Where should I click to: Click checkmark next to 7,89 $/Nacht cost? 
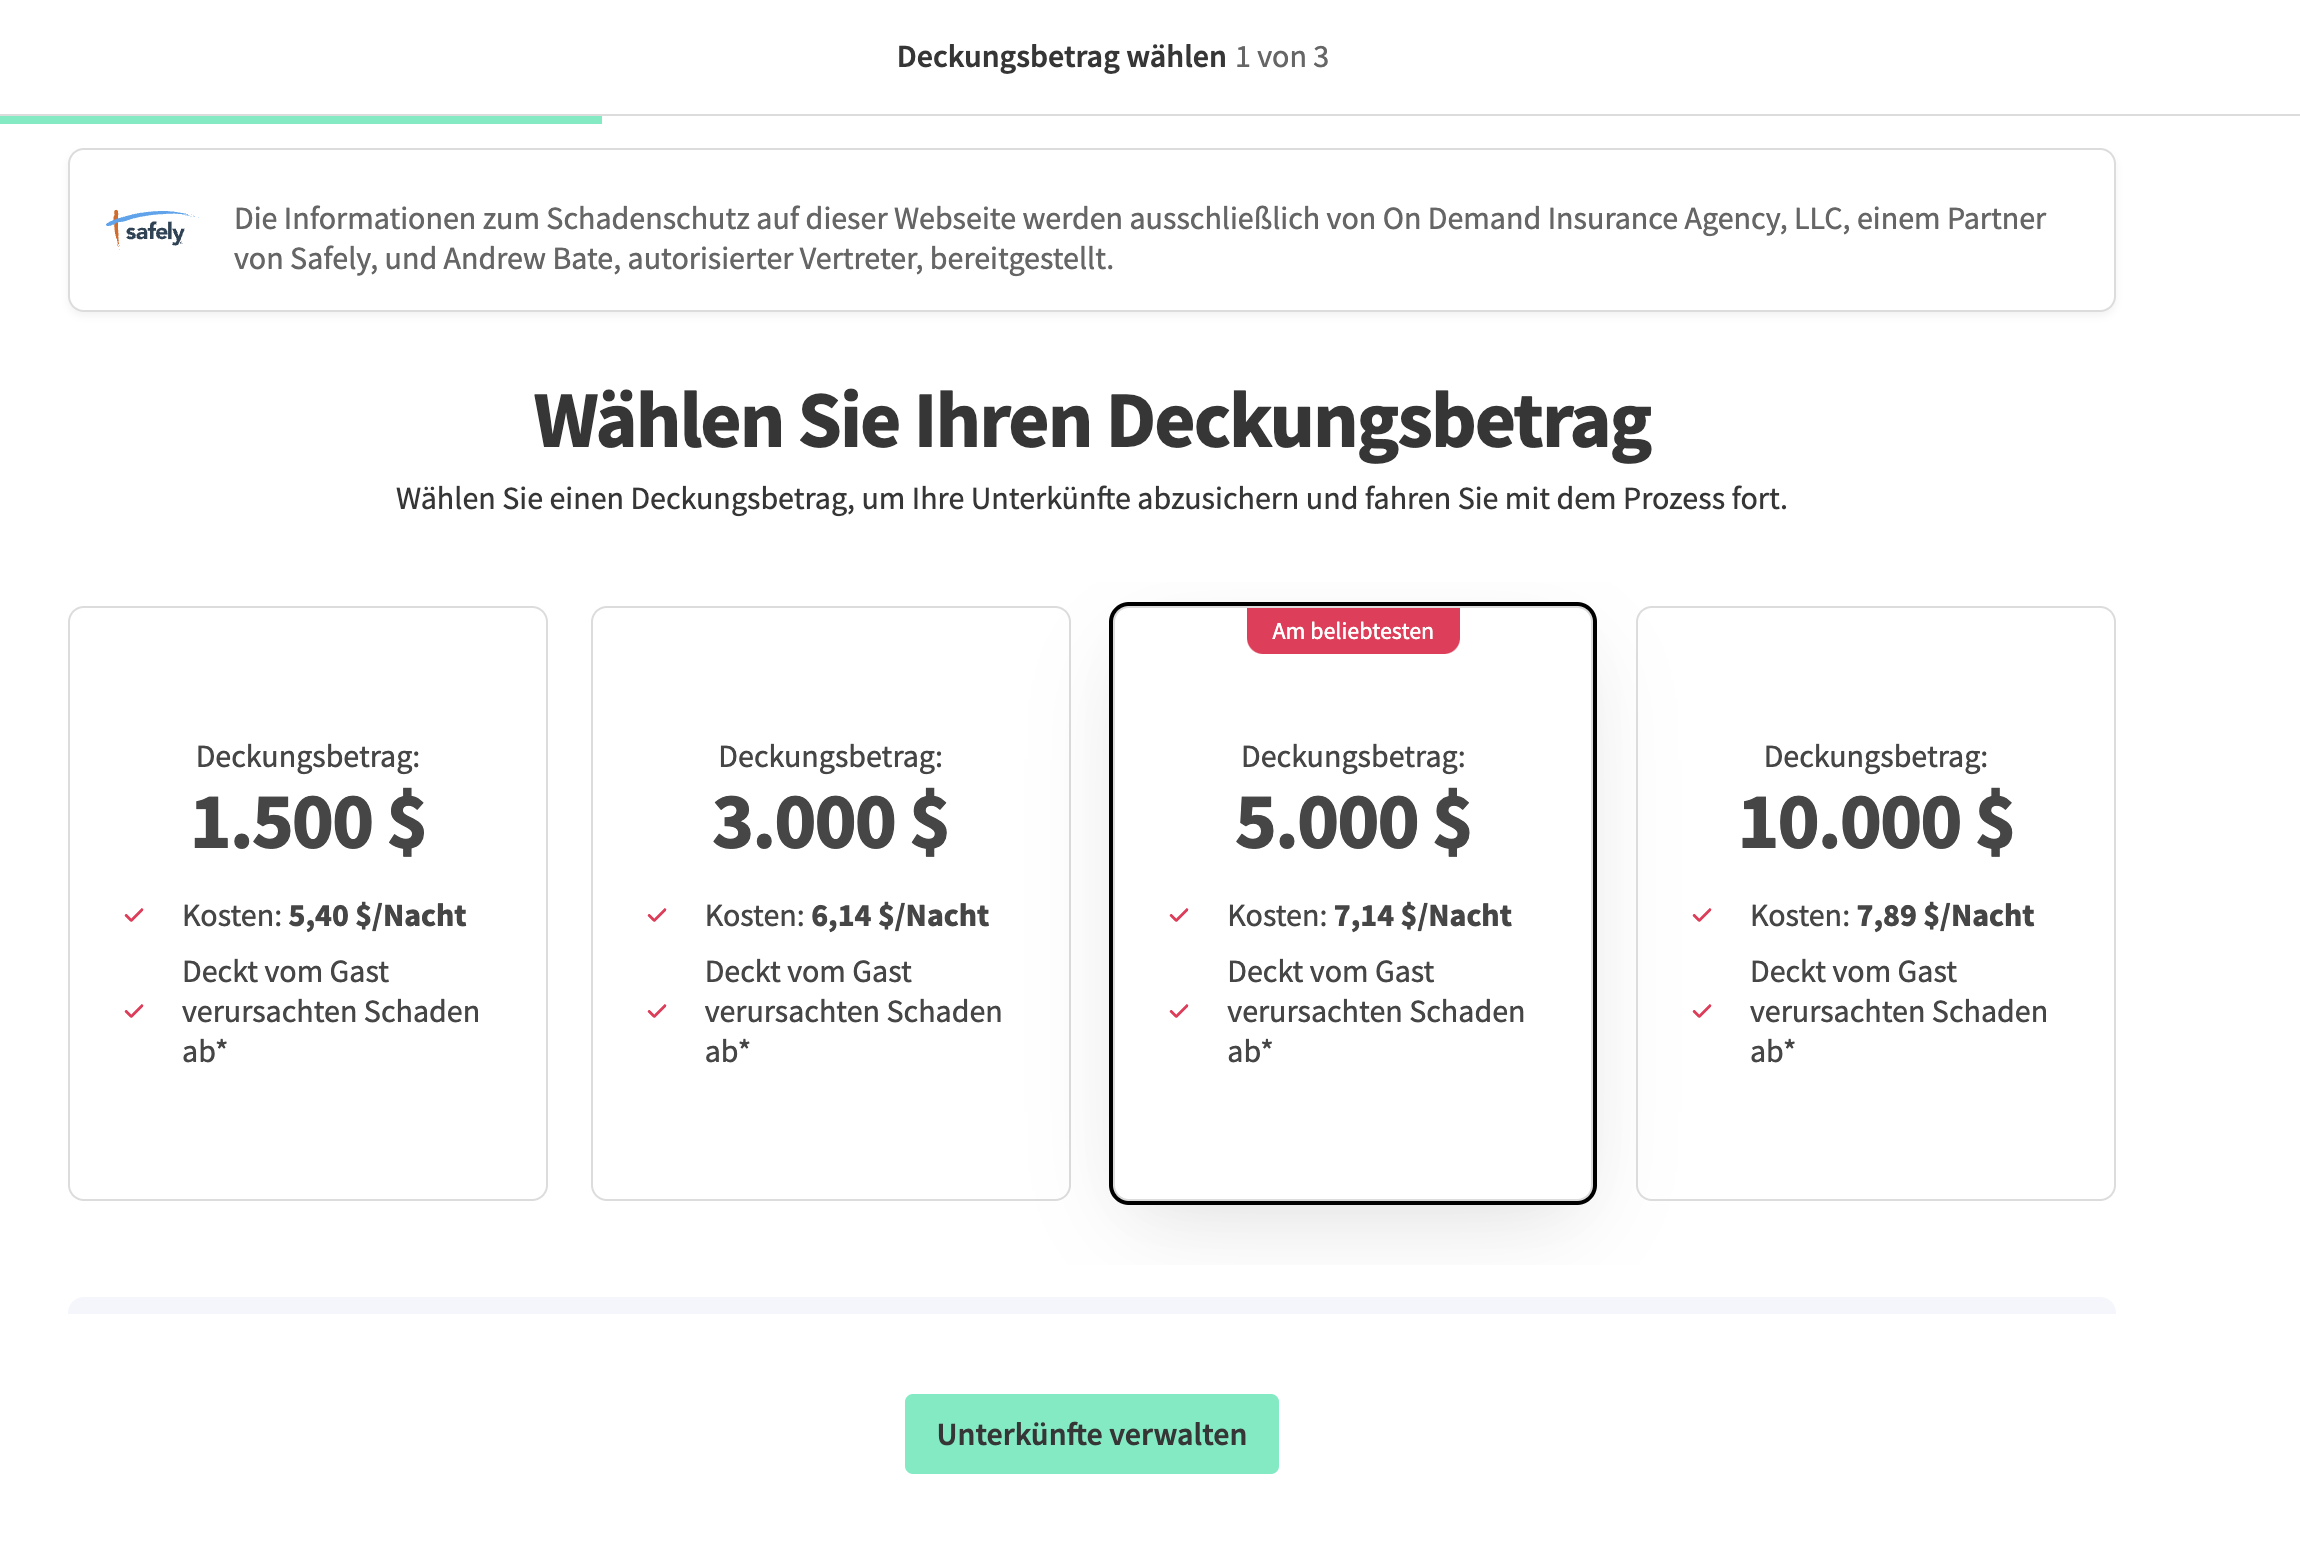1702,915
